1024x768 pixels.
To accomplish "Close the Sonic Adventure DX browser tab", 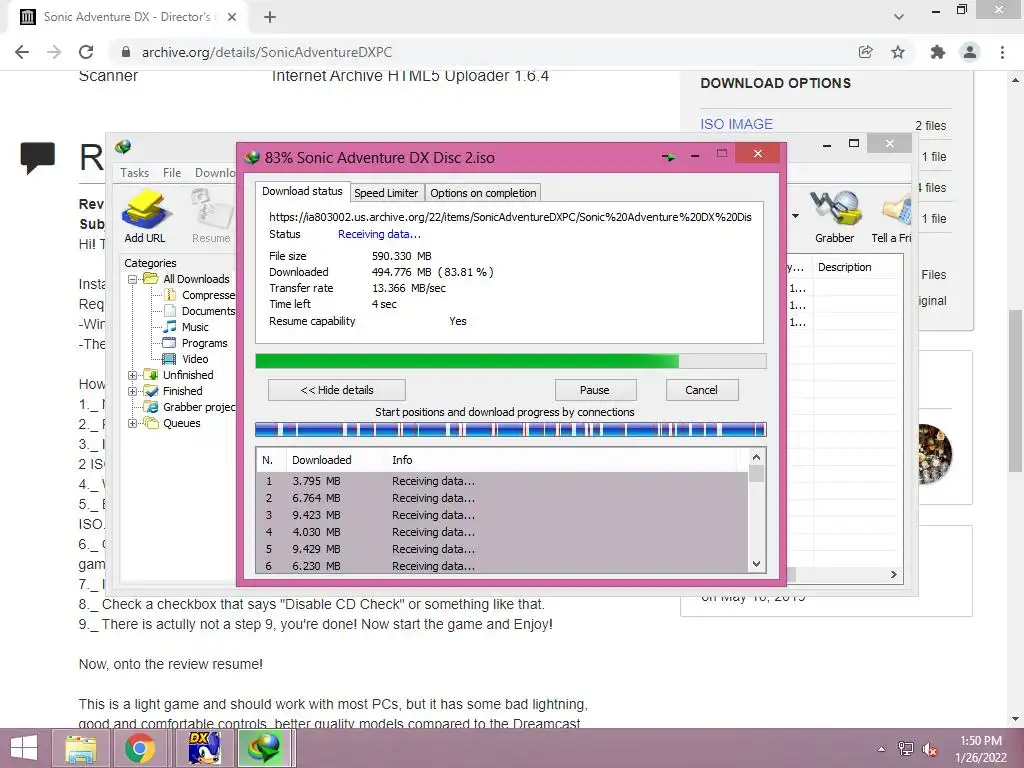I will [231, 17].
